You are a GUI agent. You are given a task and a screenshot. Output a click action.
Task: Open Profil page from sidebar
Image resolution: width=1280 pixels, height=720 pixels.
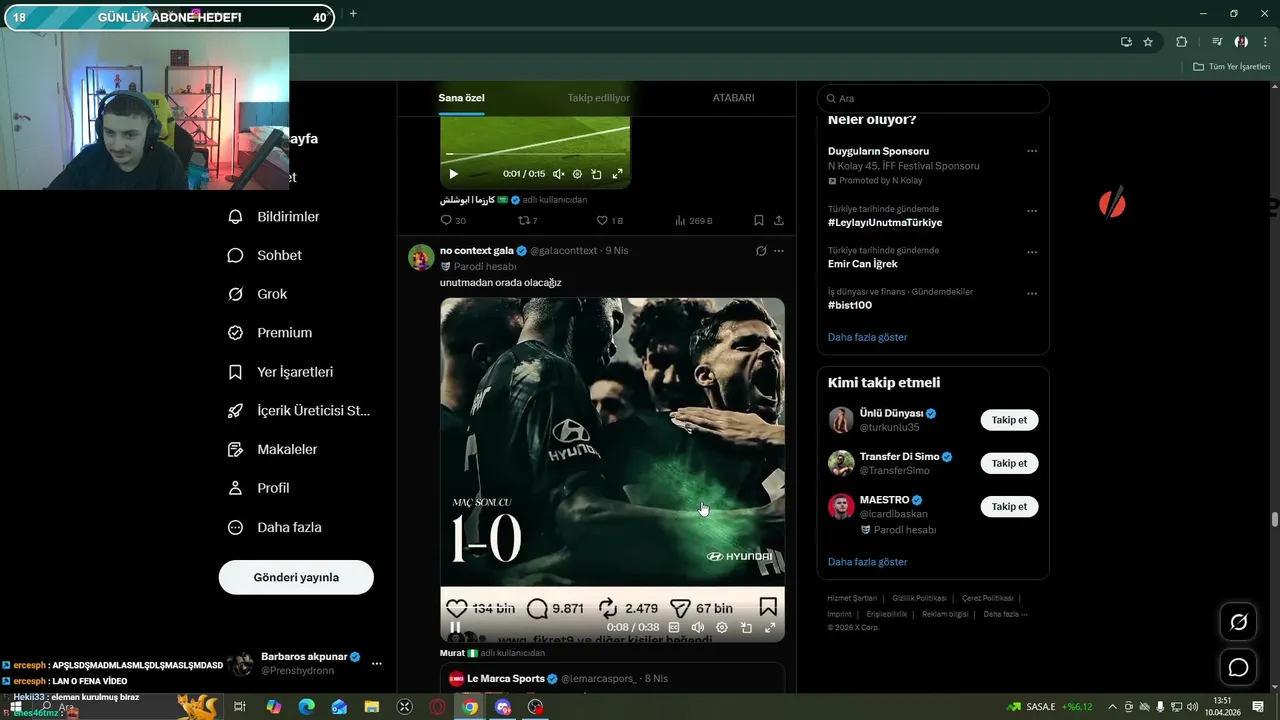tap(259, 488)
